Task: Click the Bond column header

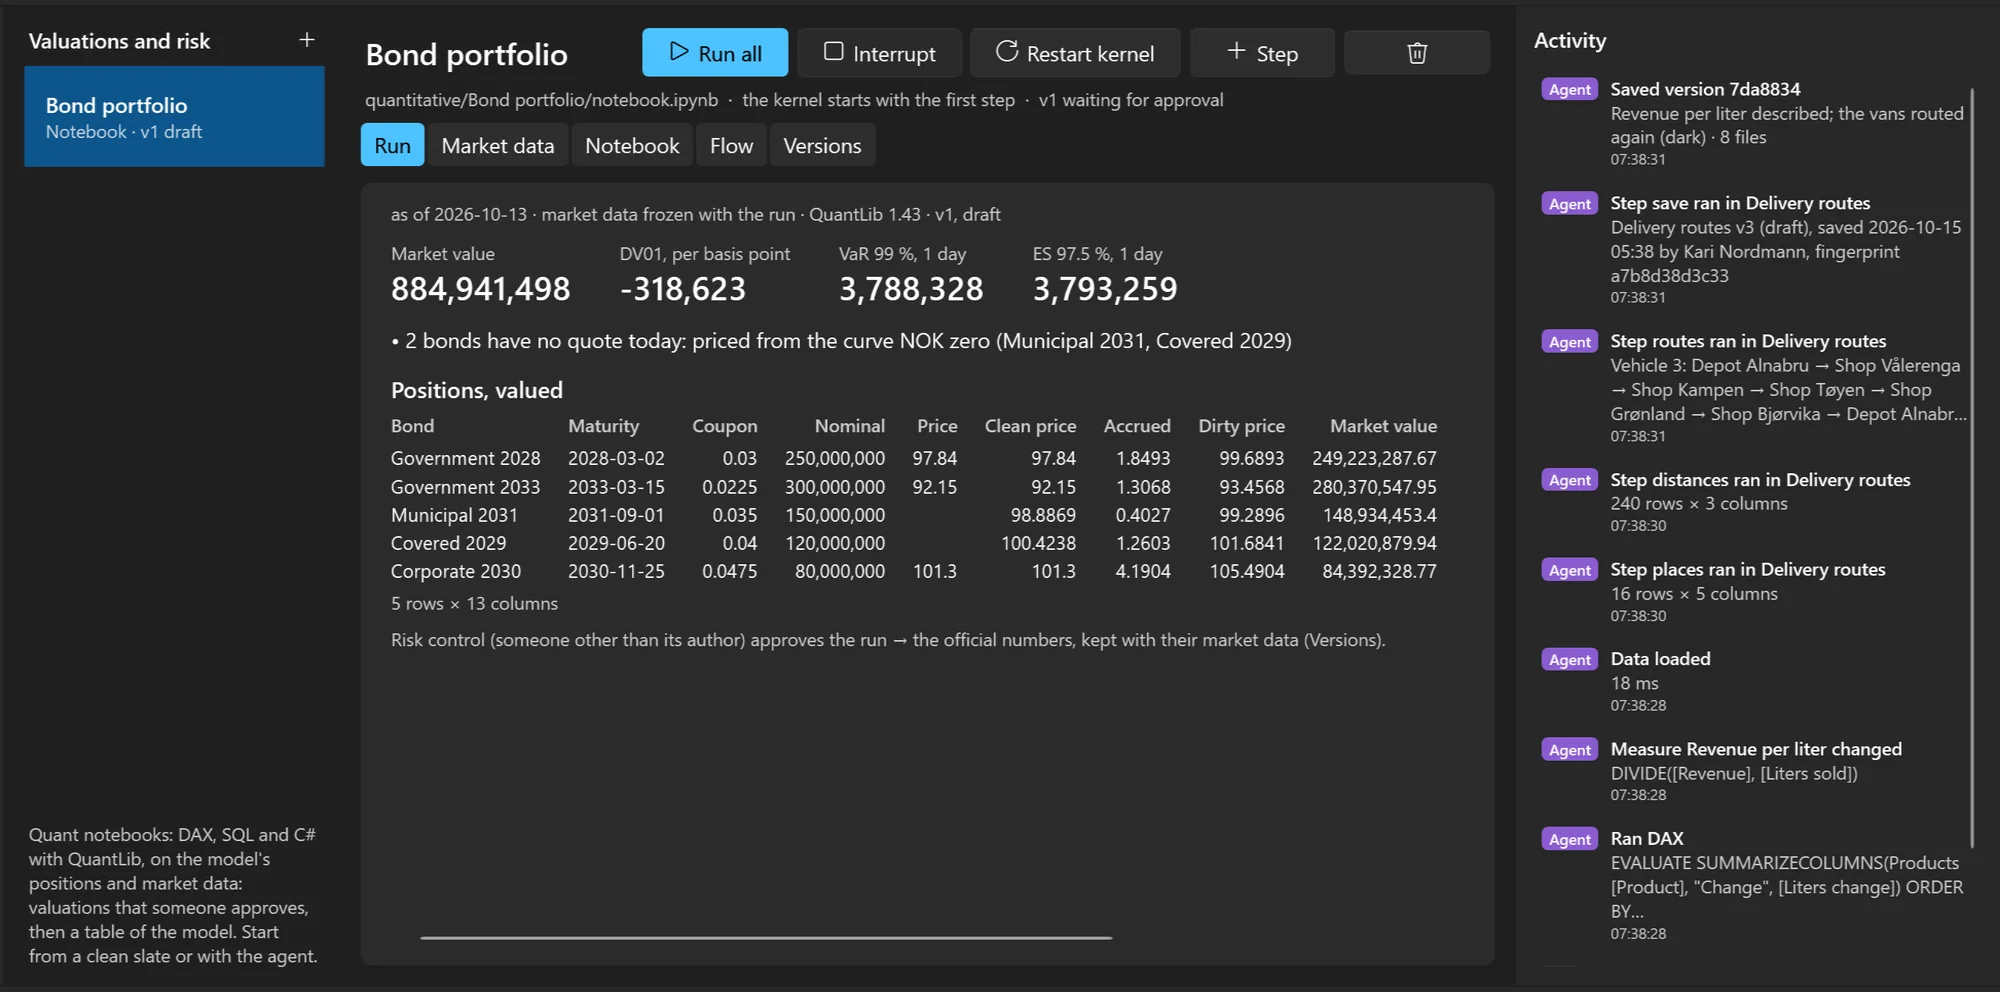Action: click(x=412, y=426)
